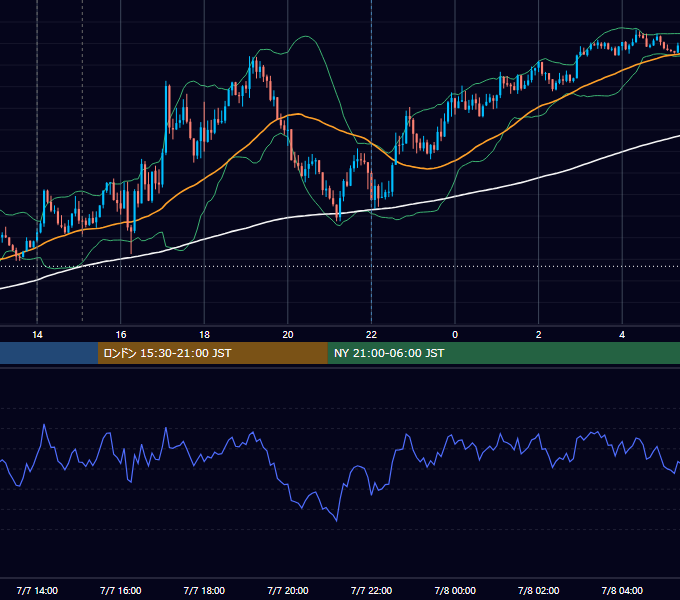The width and height of the screenshot is (680, 600).
Task: Click the 16 hour label on price chart axis
Action: [121, 335]
